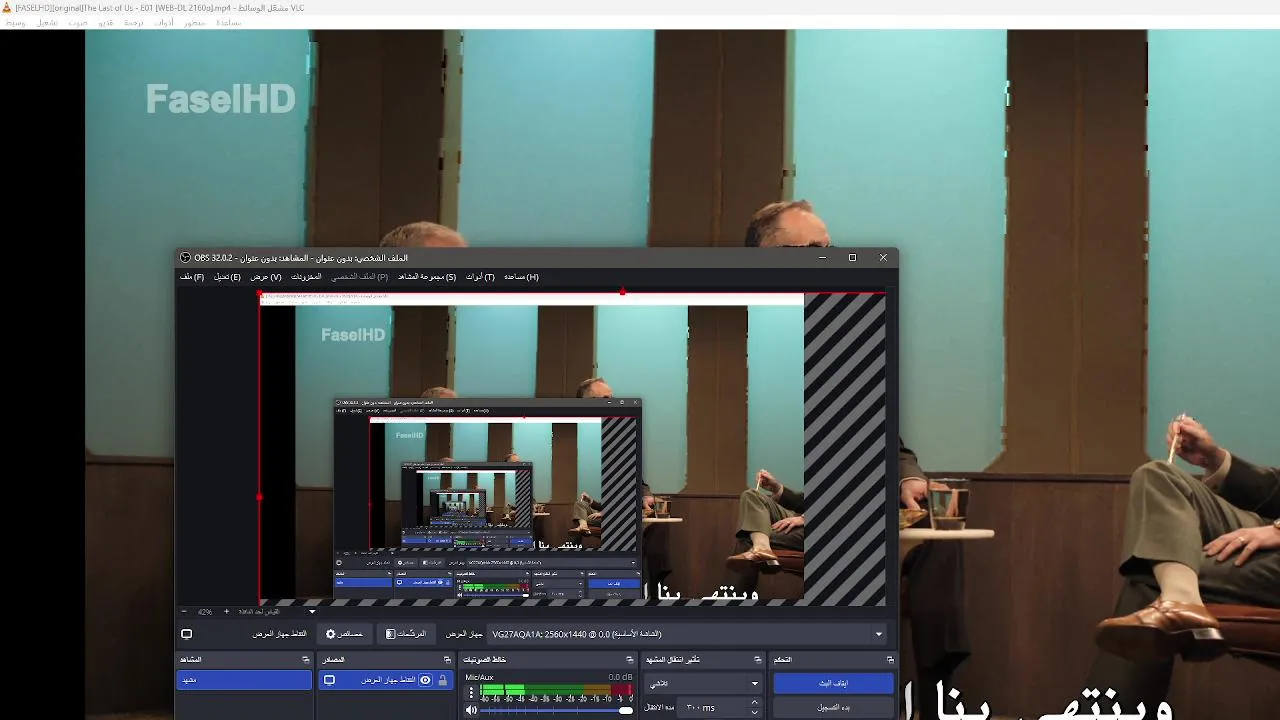This screenshot has width=1280, height=720.
Task: Hide Display Capture source with eye icon
Action: (x=425, y=680)
